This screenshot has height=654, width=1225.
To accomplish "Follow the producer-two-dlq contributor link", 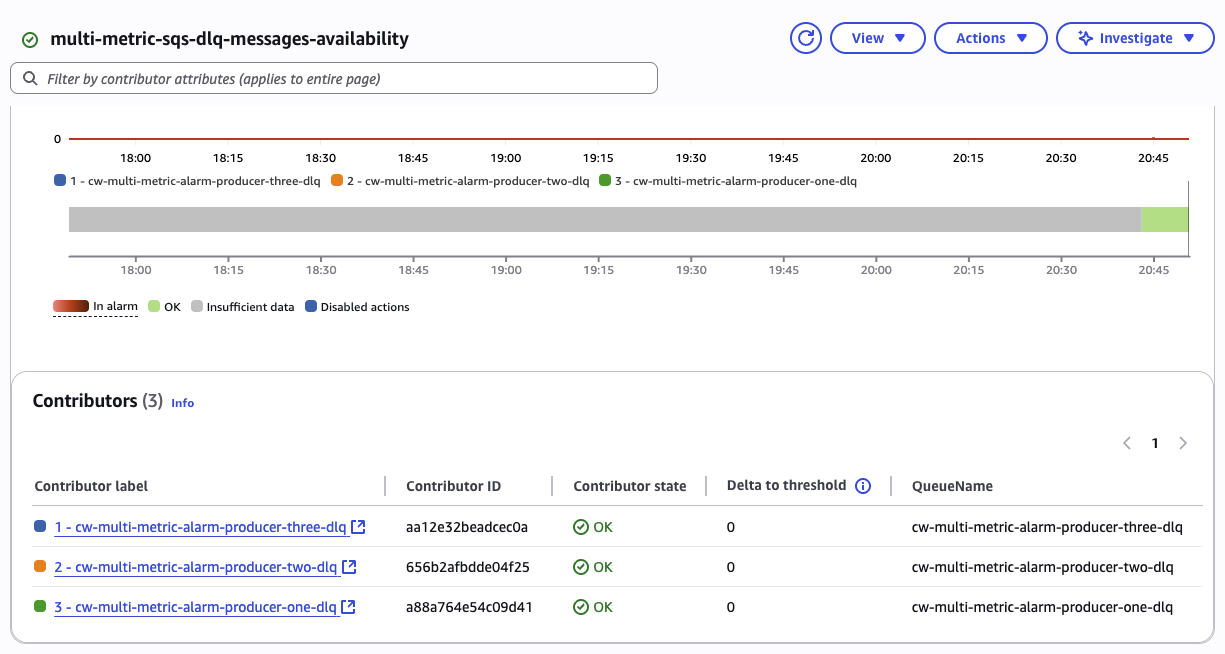I will 194,567.
